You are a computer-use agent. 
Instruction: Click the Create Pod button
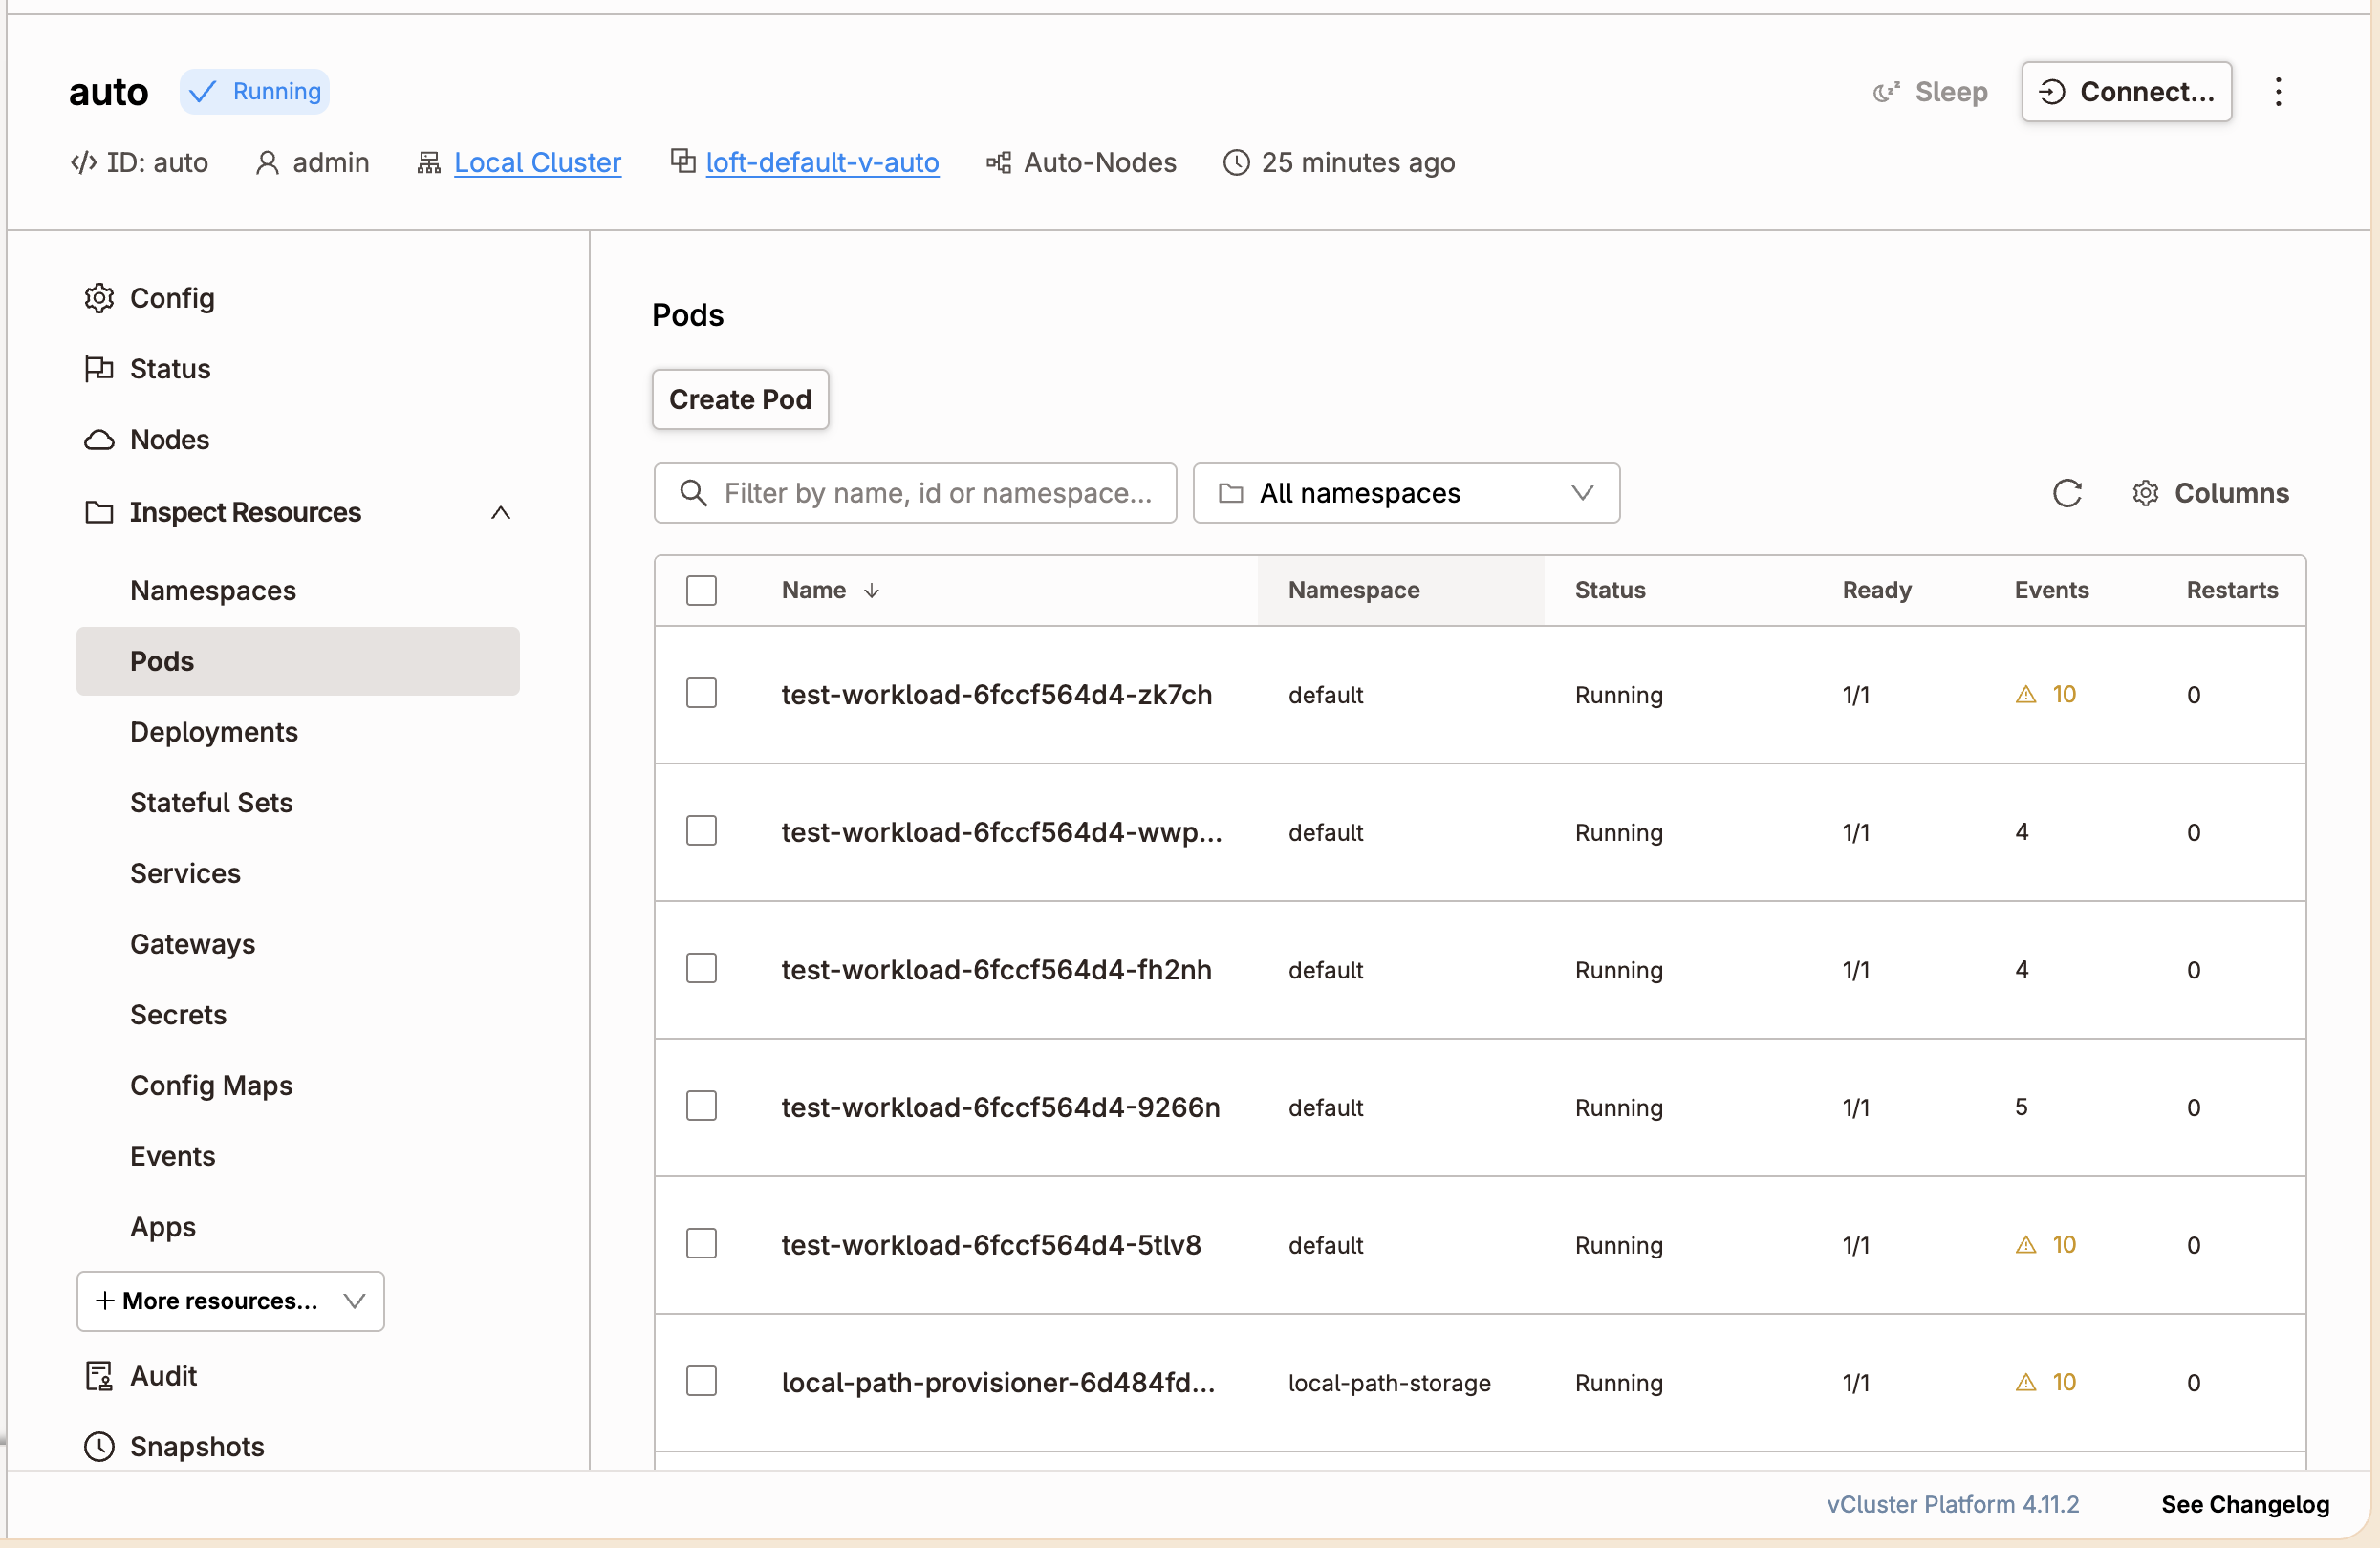740,399
